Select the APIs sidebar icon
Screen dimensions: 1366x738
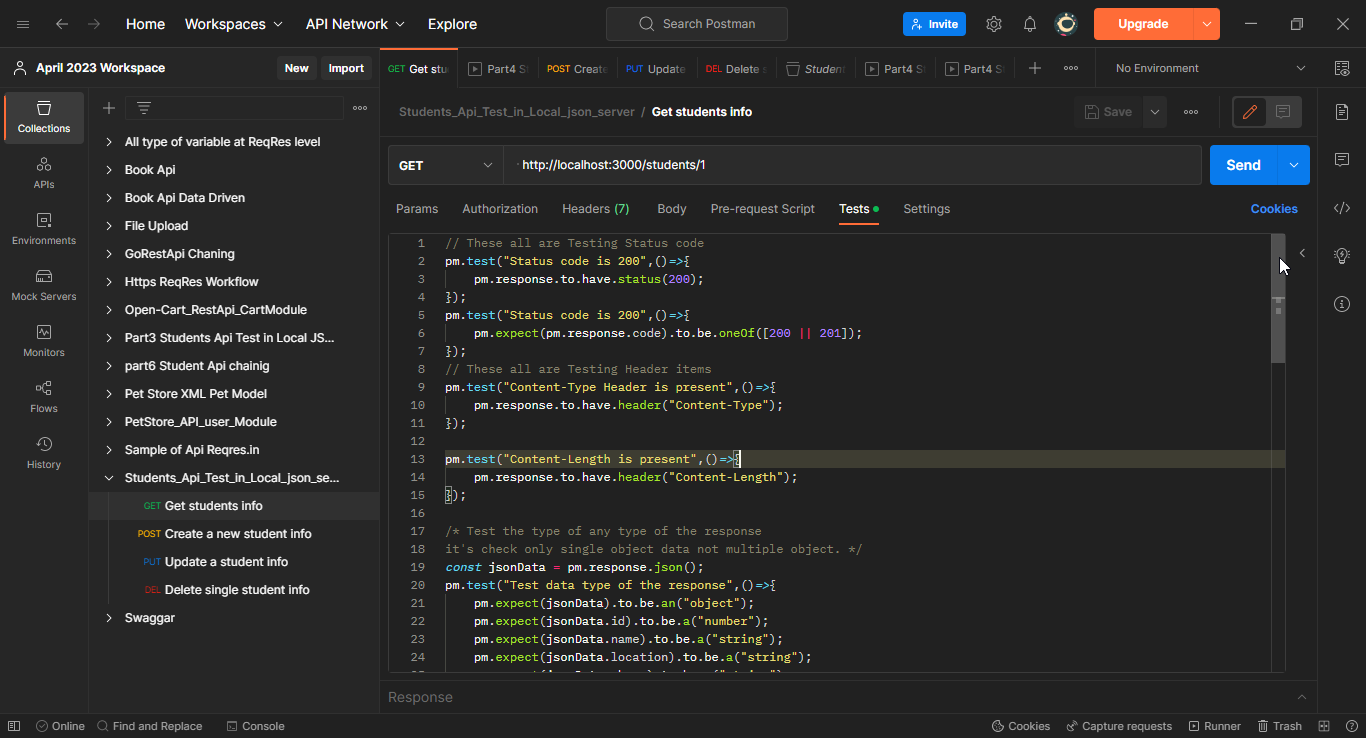(x=43, y=172)
